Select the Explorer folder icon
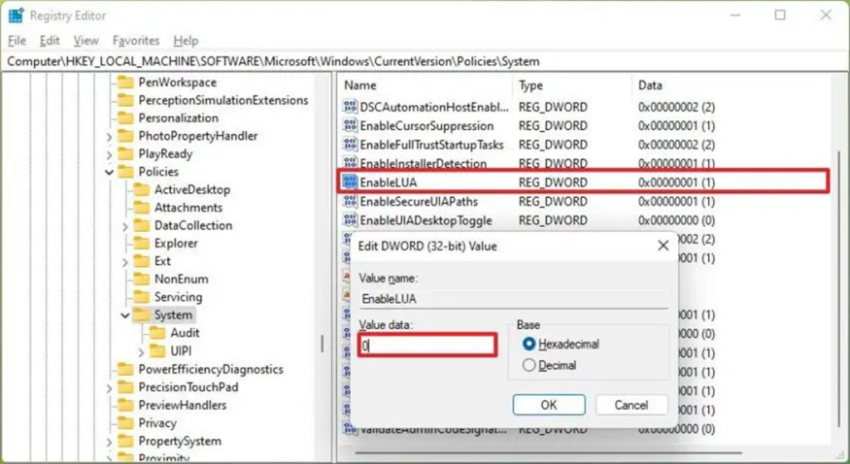Viewport: 850px width, 464px height. pyautogui.click(x=141, y=243)
